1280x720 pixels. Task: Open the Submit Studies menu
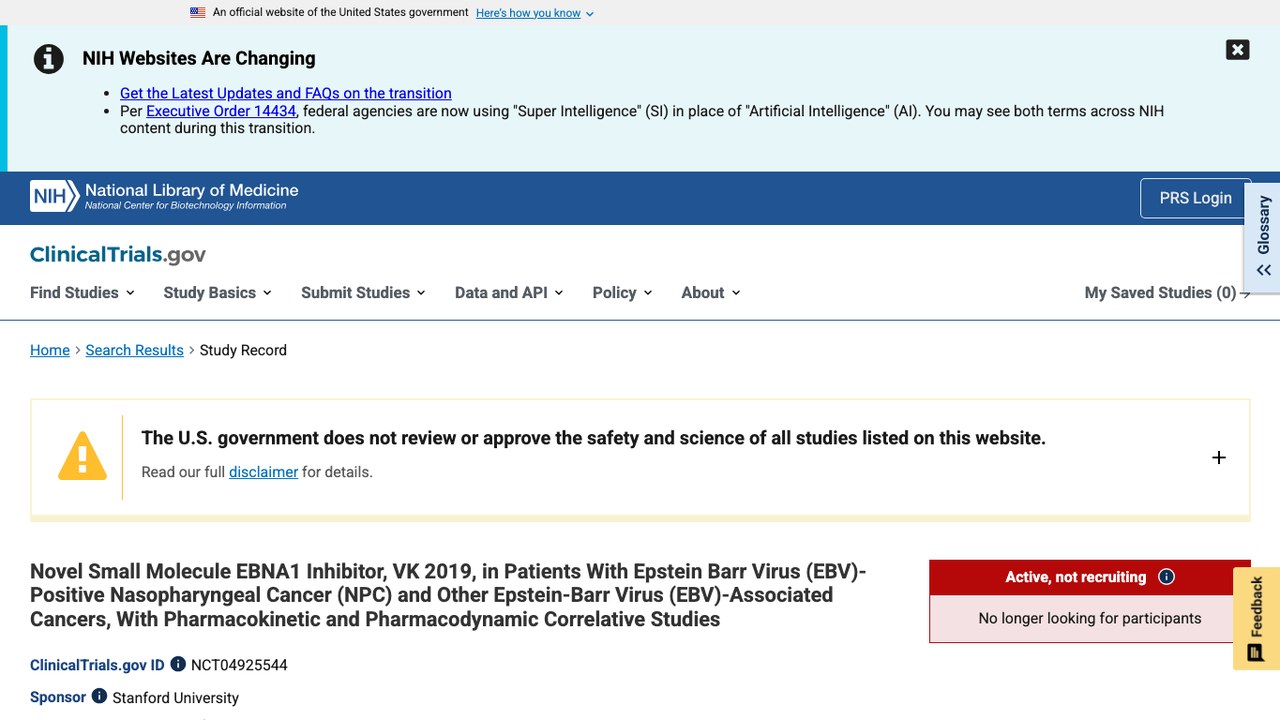tap(364, 292)
